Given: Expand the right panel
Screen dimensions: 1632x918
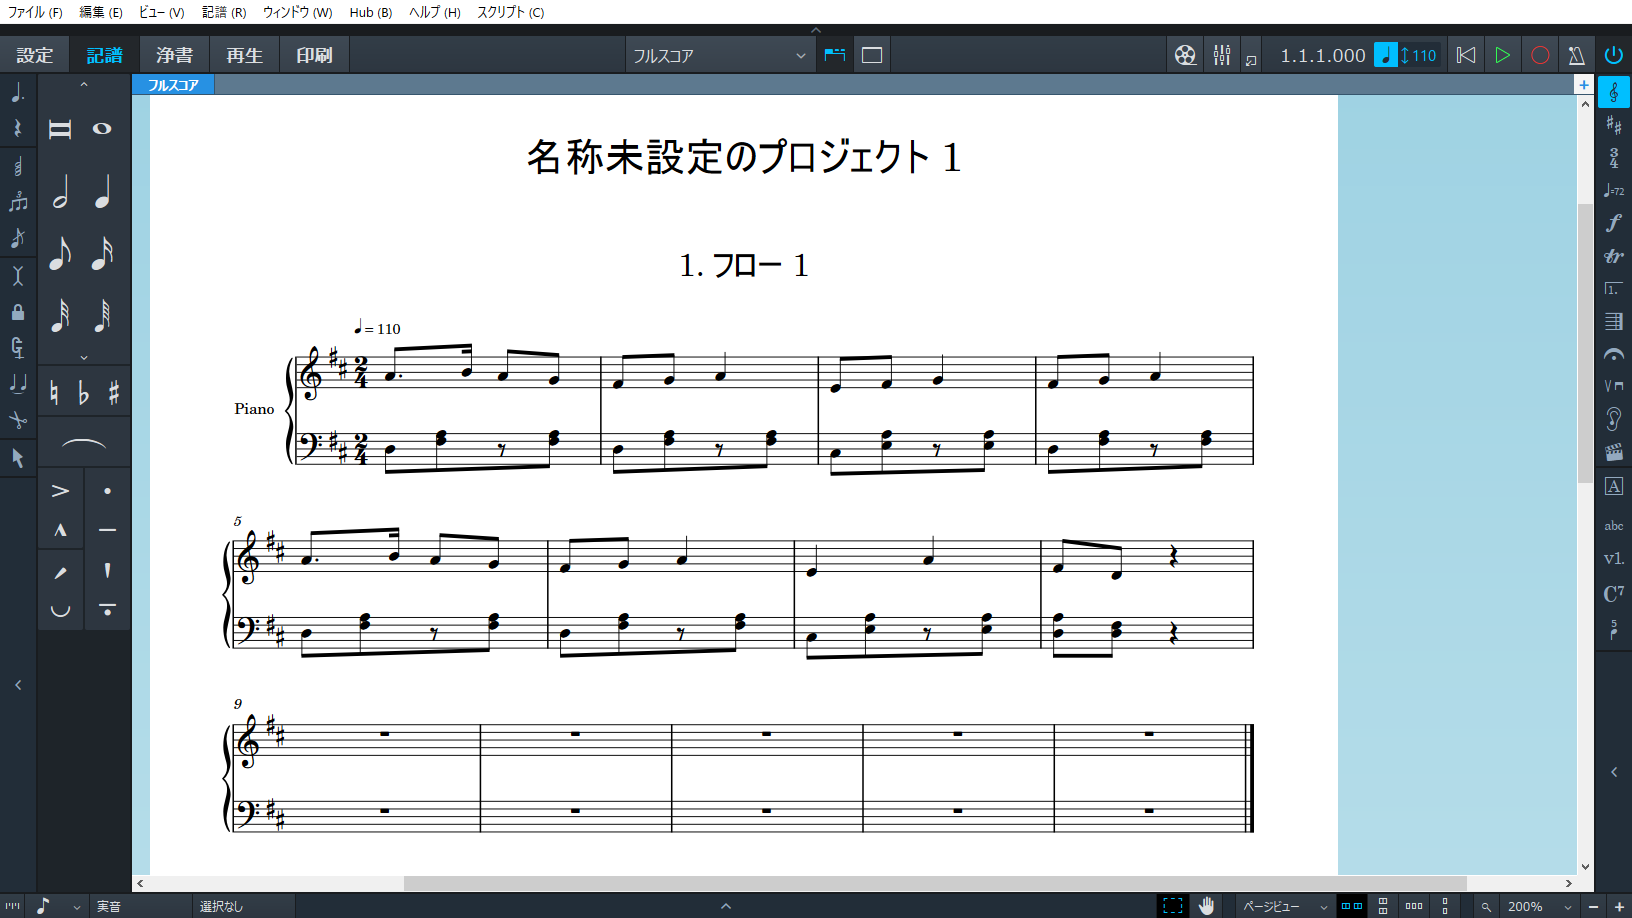Looking at the screenshot, I should pyautogui.click(x=1614, y=772).
